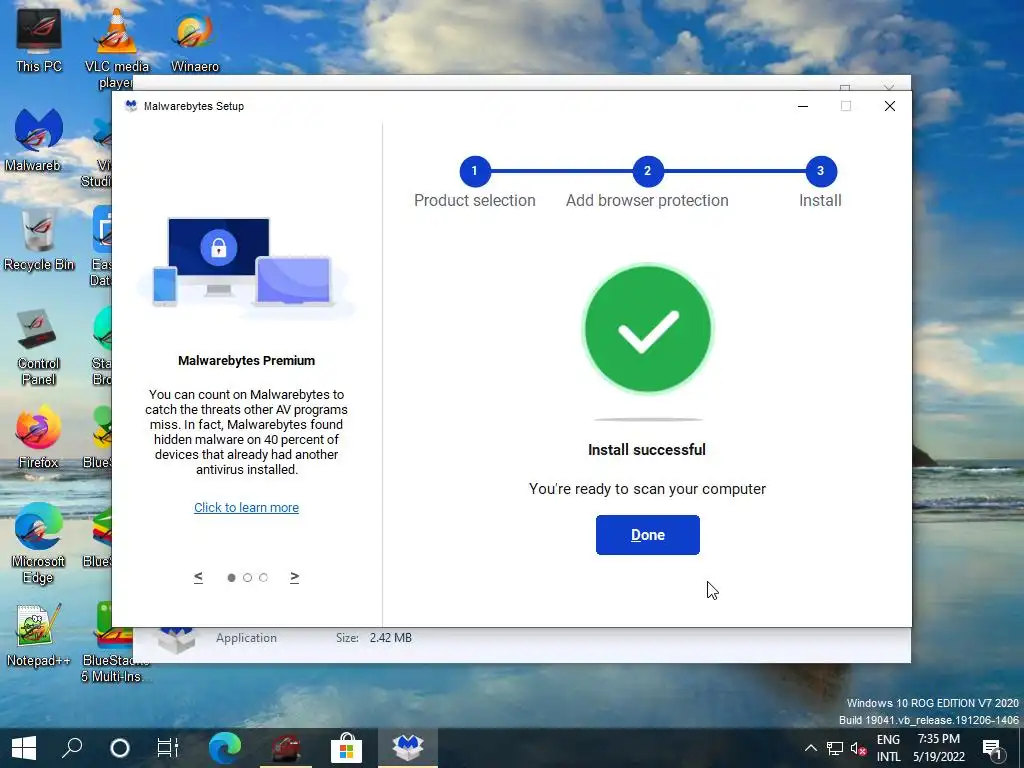The height and width of the screenshot is (768, 1024).
Task: Open the network status tray icon
Action: (x=835, y=748)
